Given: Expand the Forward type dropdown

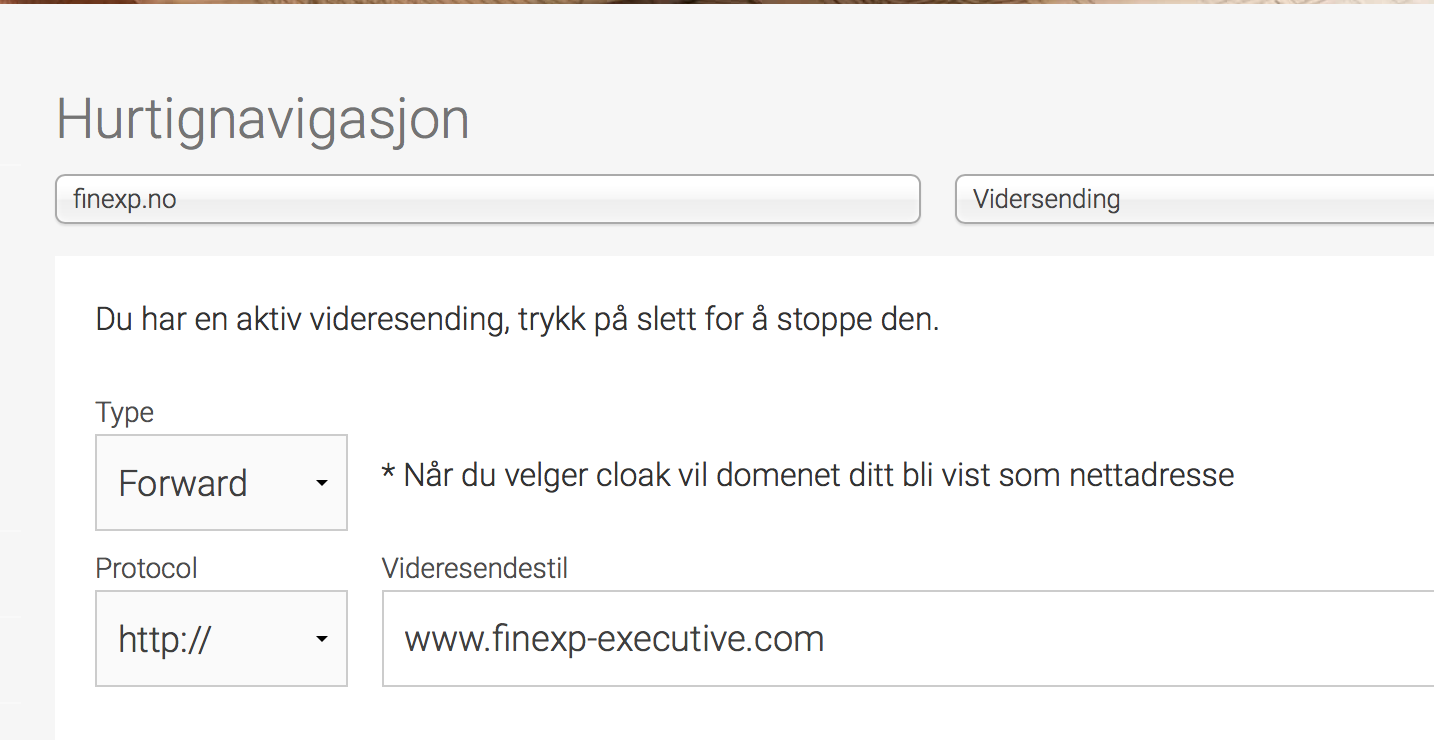Looking at the screenshot, I should coord(221,482).
